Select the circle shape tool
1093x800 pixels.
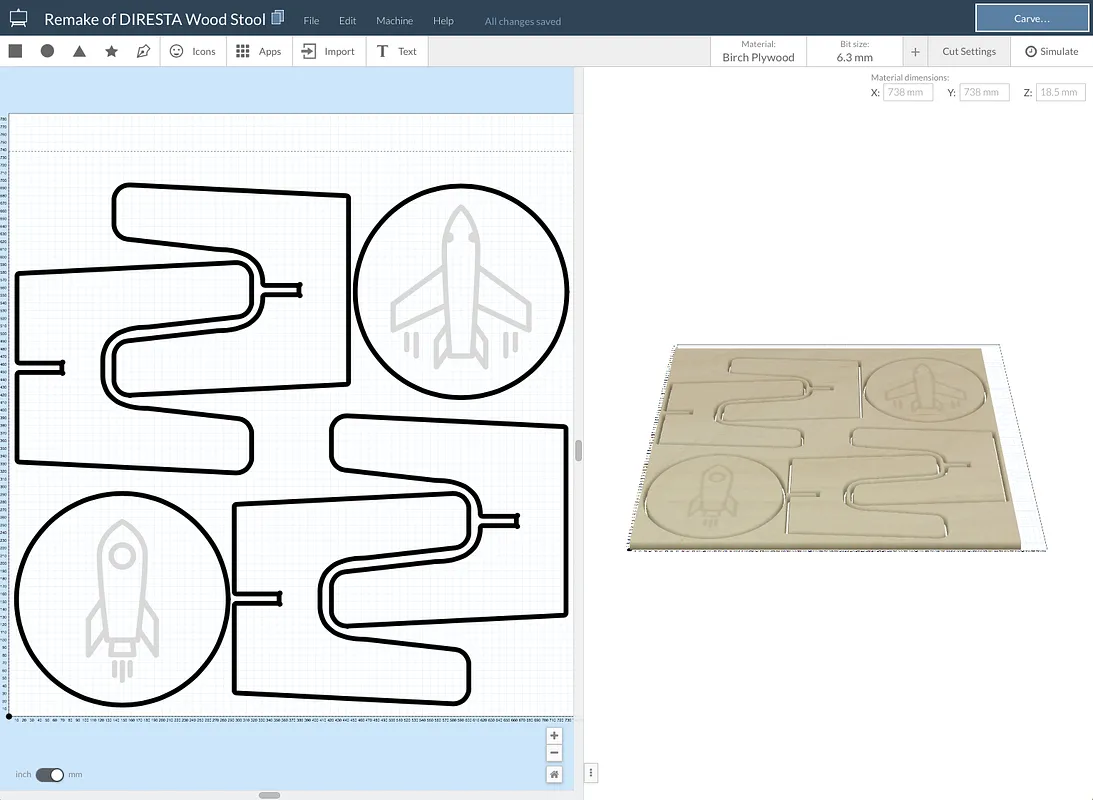[x=47, y=51]
